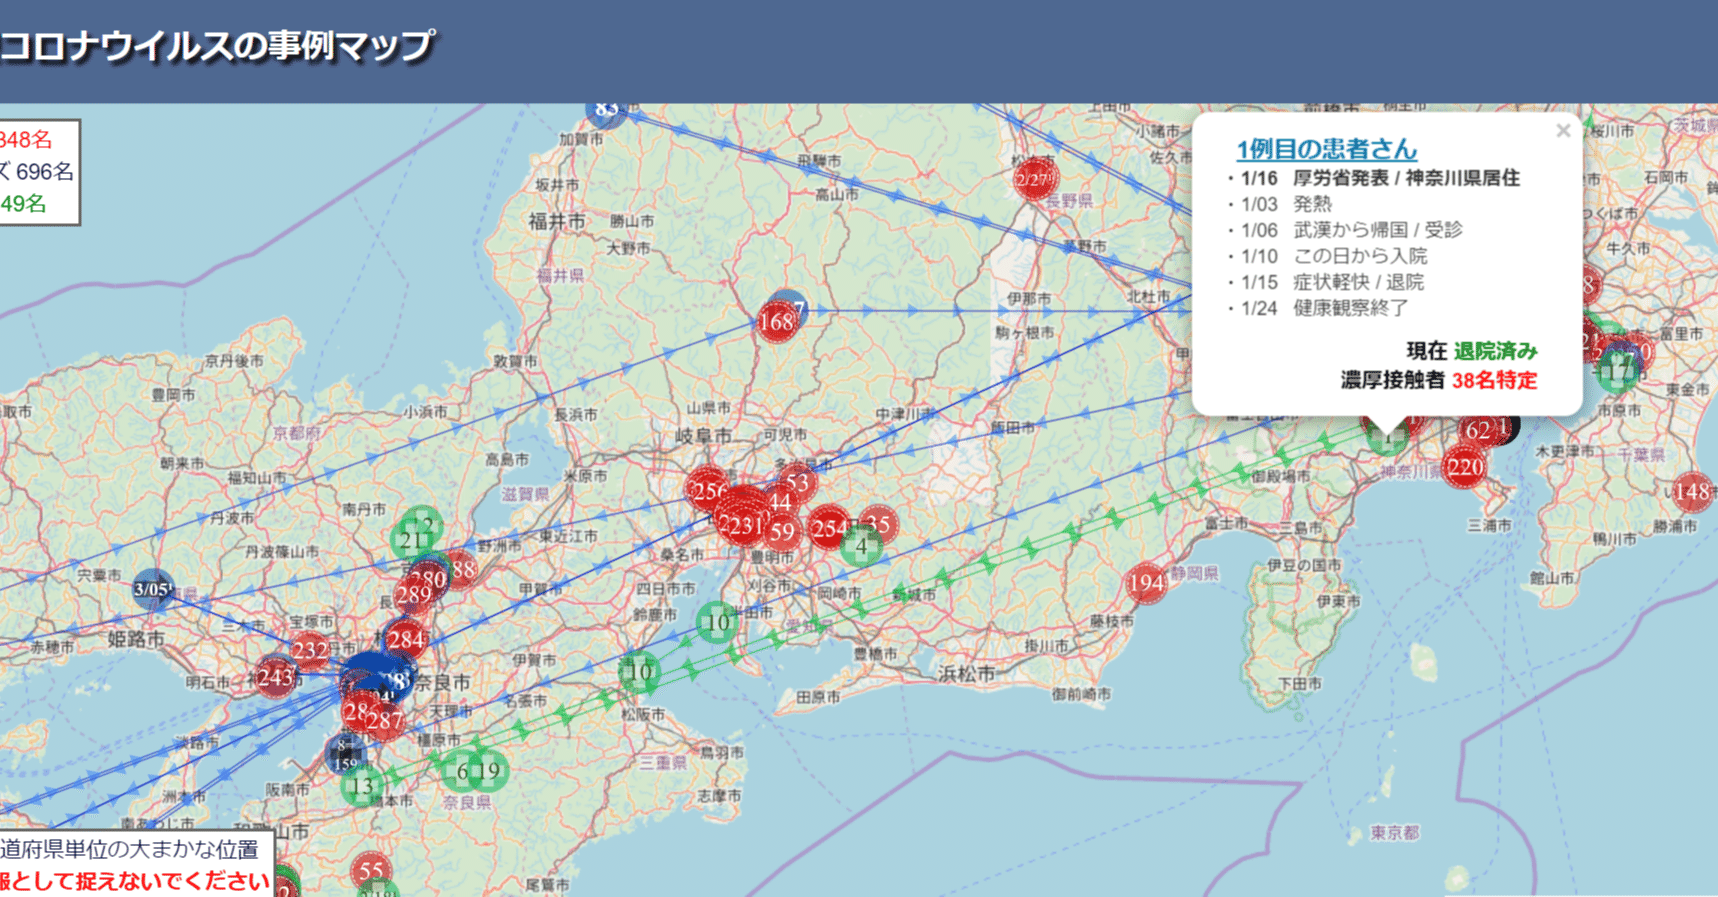Click the green 49名 count
The image size is (1718, 897).
(23, 204)
